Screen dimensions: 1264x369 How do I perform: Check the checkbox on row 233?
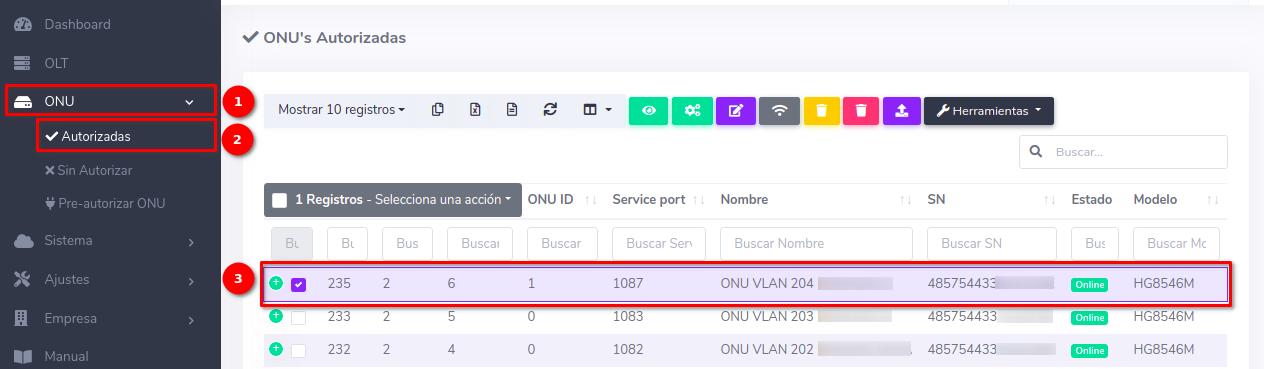point(298,318)
